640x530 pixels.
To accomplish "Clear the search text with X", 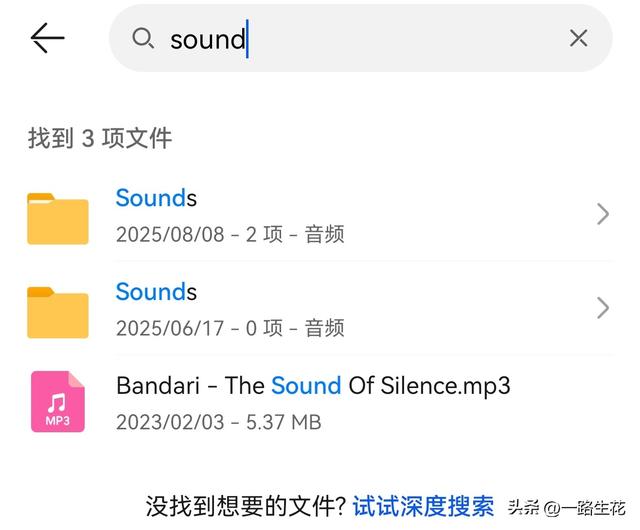I will tap(578, 38).
